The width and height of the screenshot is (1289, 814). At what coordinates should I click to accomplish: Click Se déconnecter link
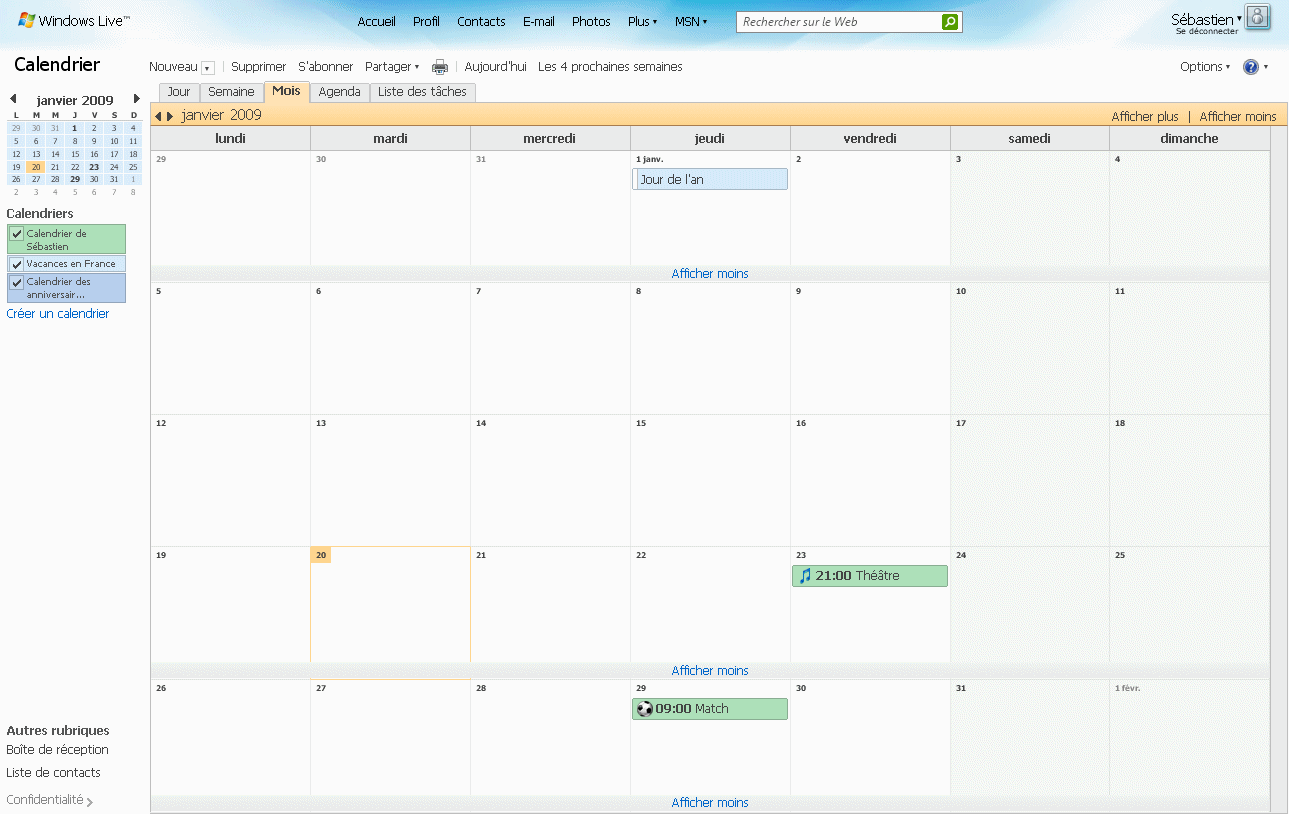tap(1207, 32)
